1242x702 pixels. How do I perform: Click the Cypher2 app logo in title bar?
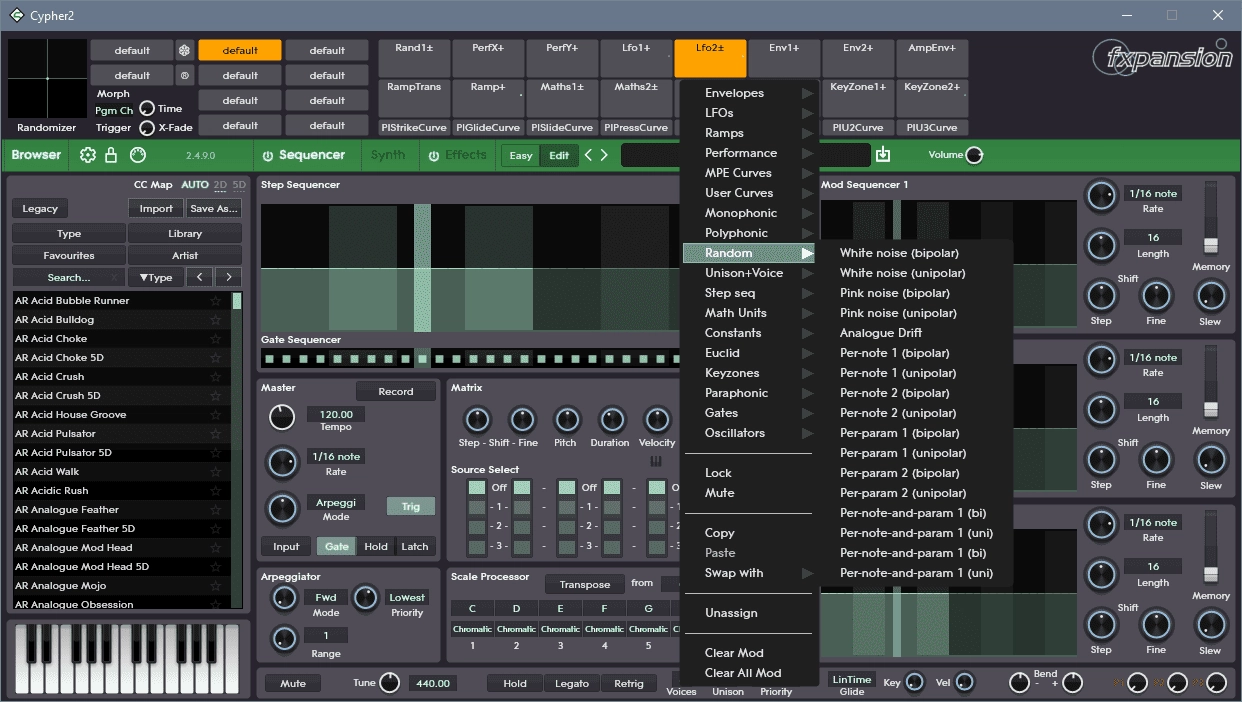17,15
